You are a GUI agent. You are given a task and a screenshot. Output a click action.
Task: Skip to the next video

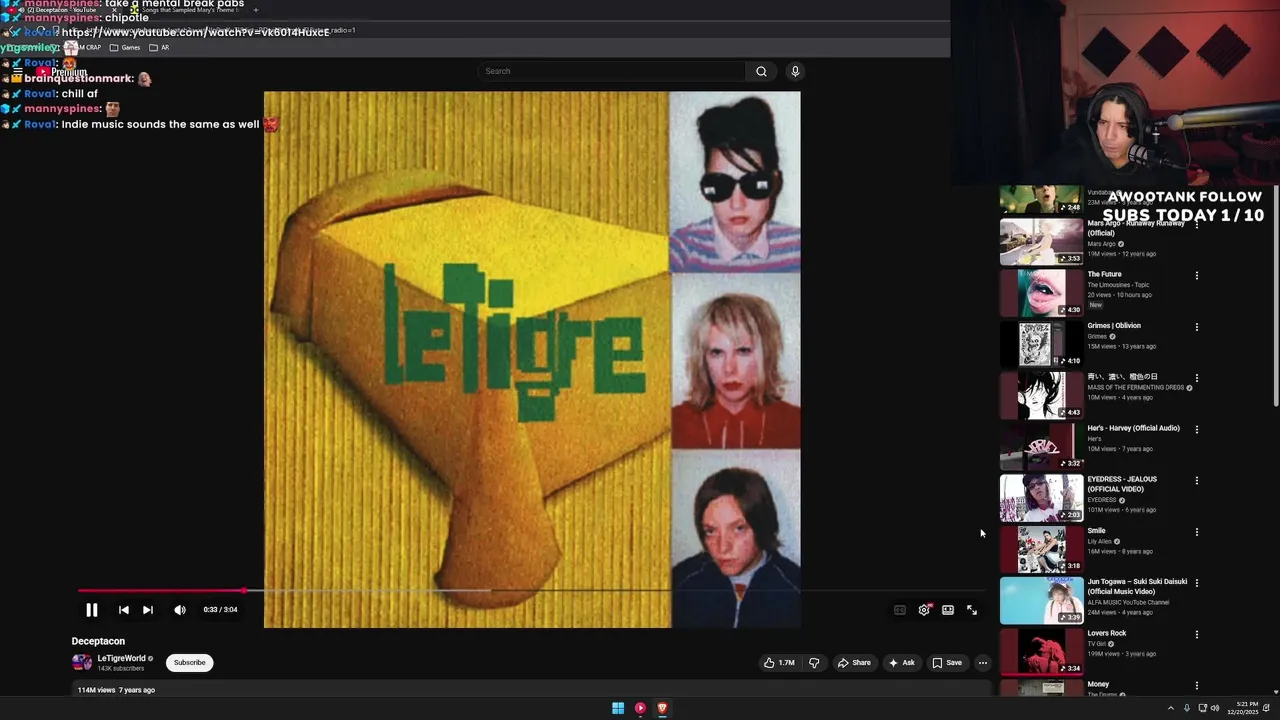(x=148, y=610)
